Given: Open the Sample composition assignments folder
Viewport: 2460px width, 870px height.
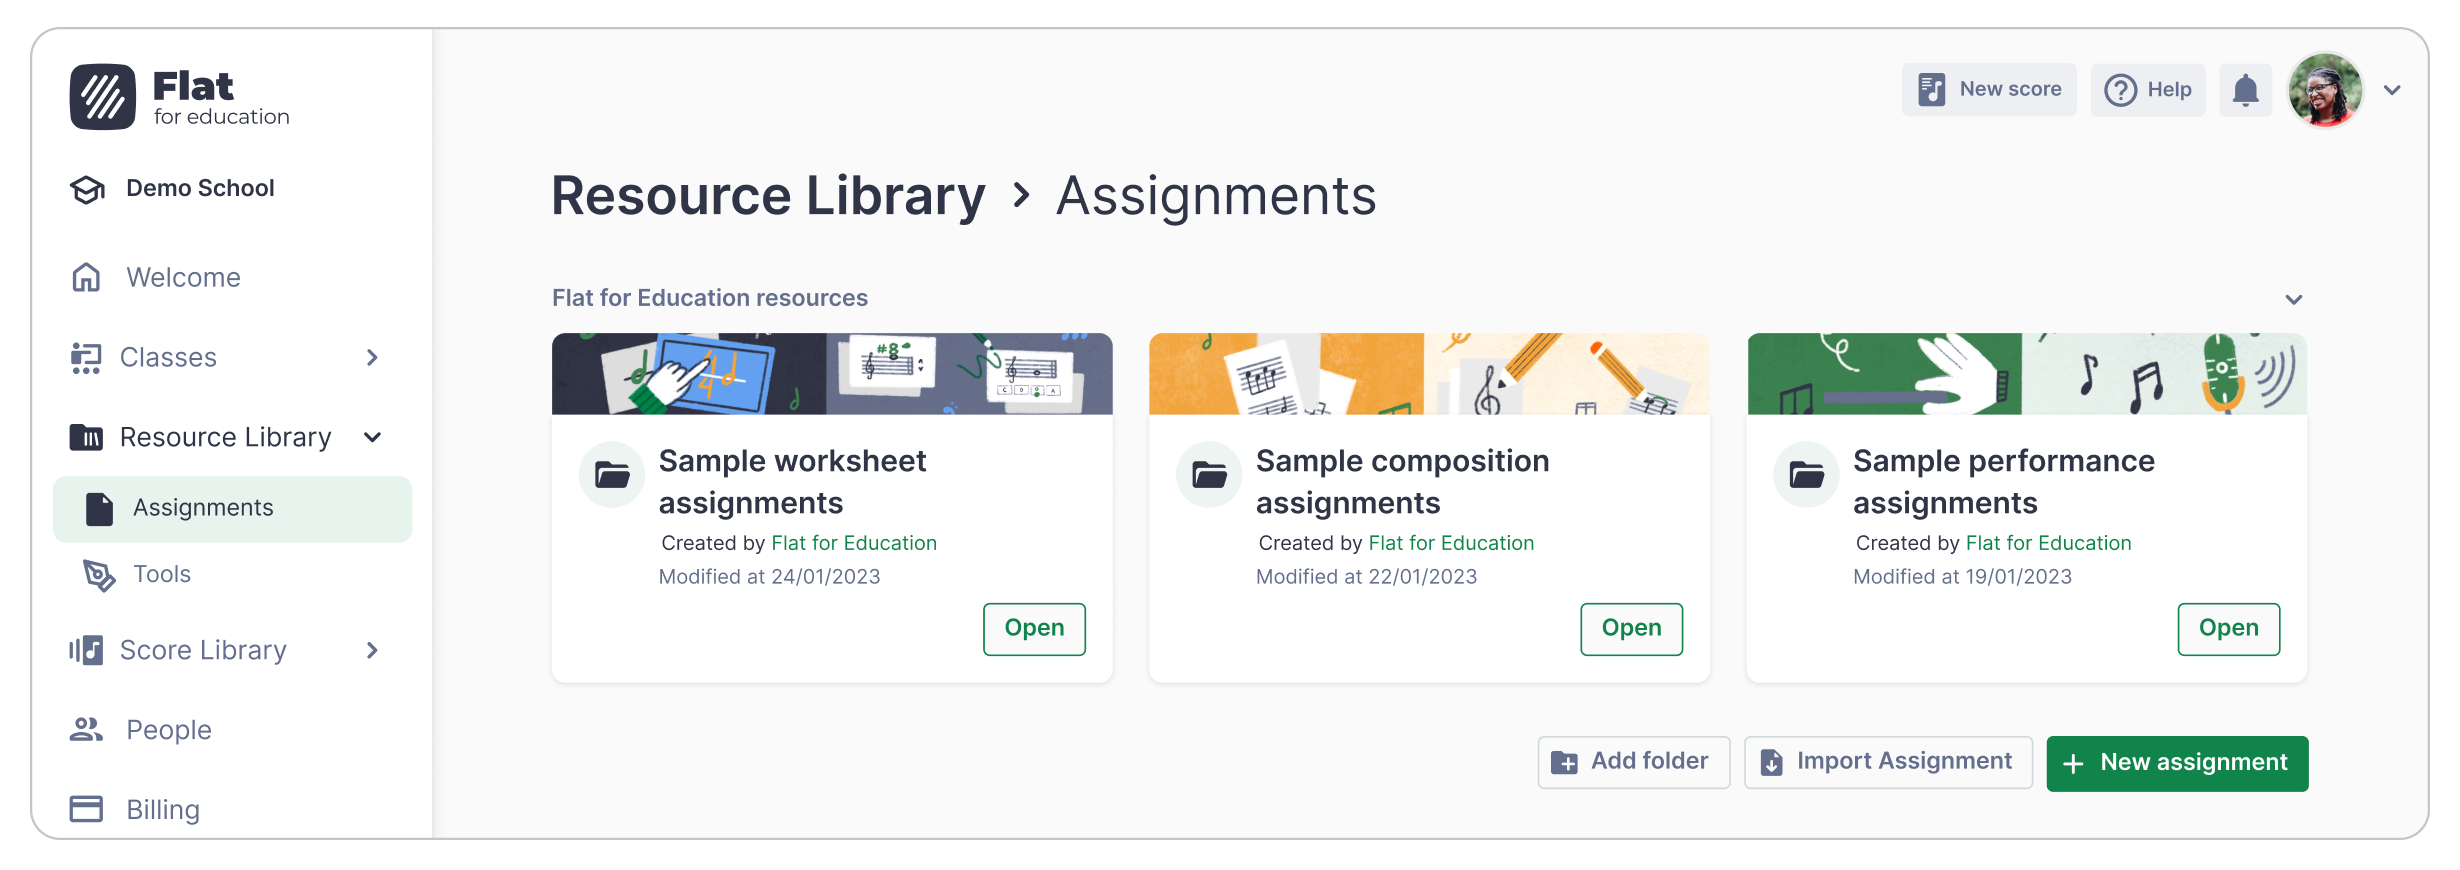Looking at the screenshot, I should point(1631,629).
